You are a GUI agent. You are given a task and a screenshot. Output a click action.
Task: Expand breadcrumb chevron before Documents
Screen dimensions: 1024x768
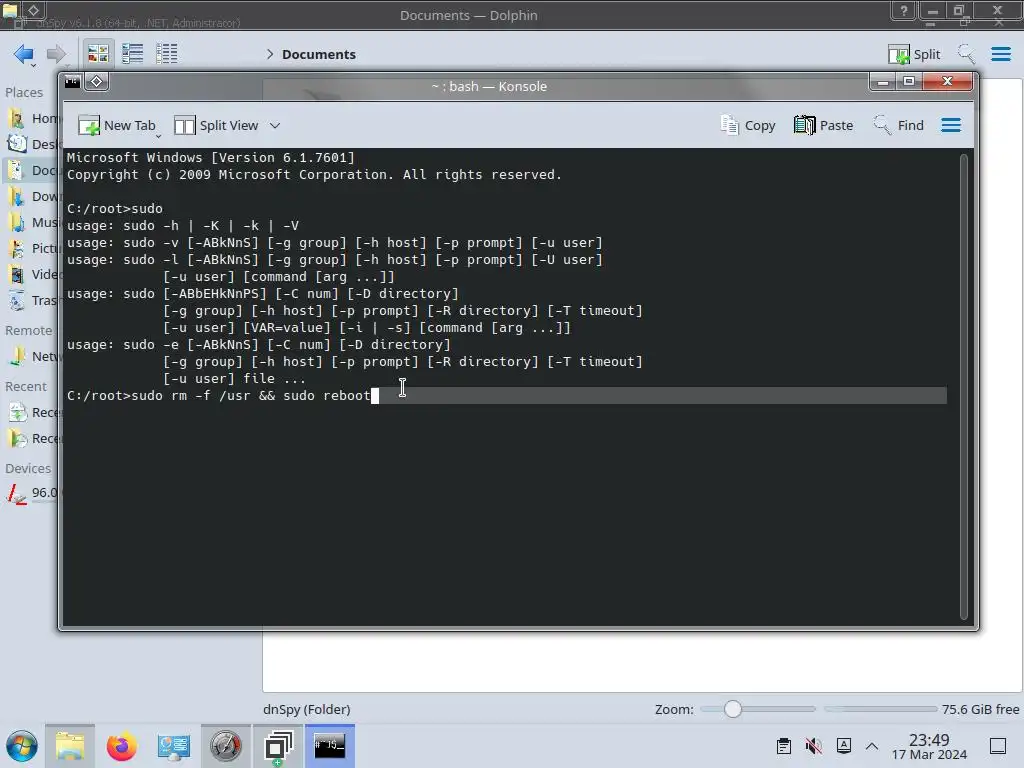click(270, 54)
